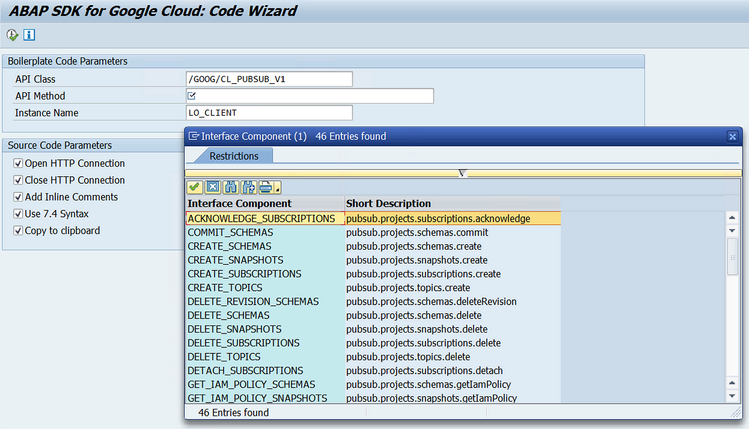Image resolution: width=749 pixels, height=429 pixels.
Task: Click the popup resize grip corner
Action: tap(736, 413)
